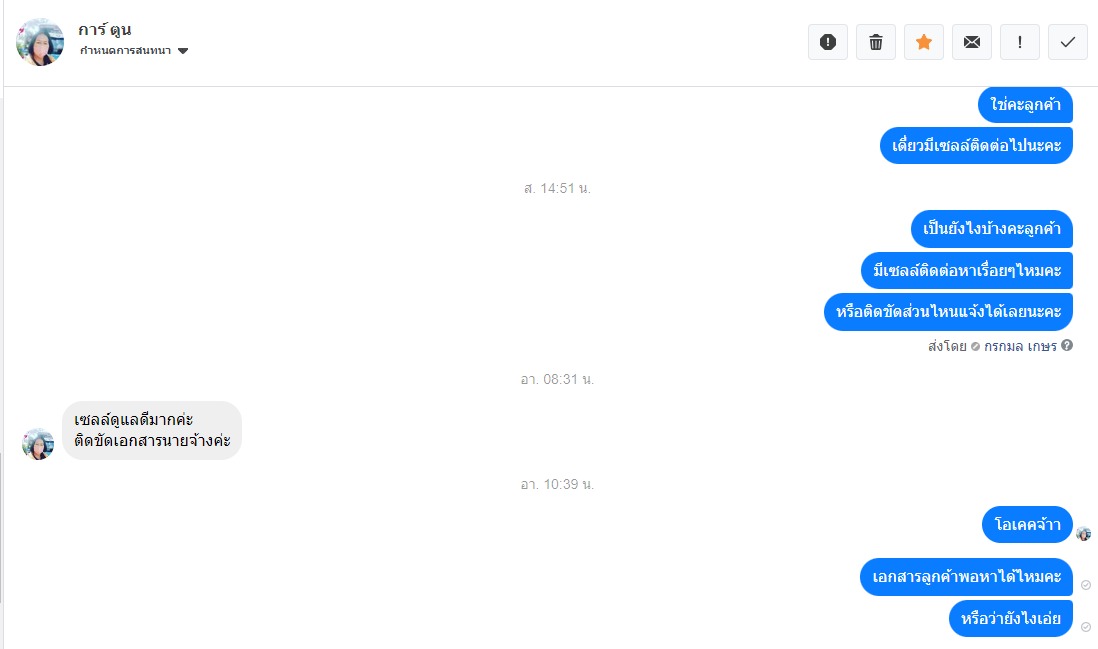
Task: Click delivered check beside เอกสารลูกค้าพอหาได้ไหมคะ
Action: tap(1085, 585)
